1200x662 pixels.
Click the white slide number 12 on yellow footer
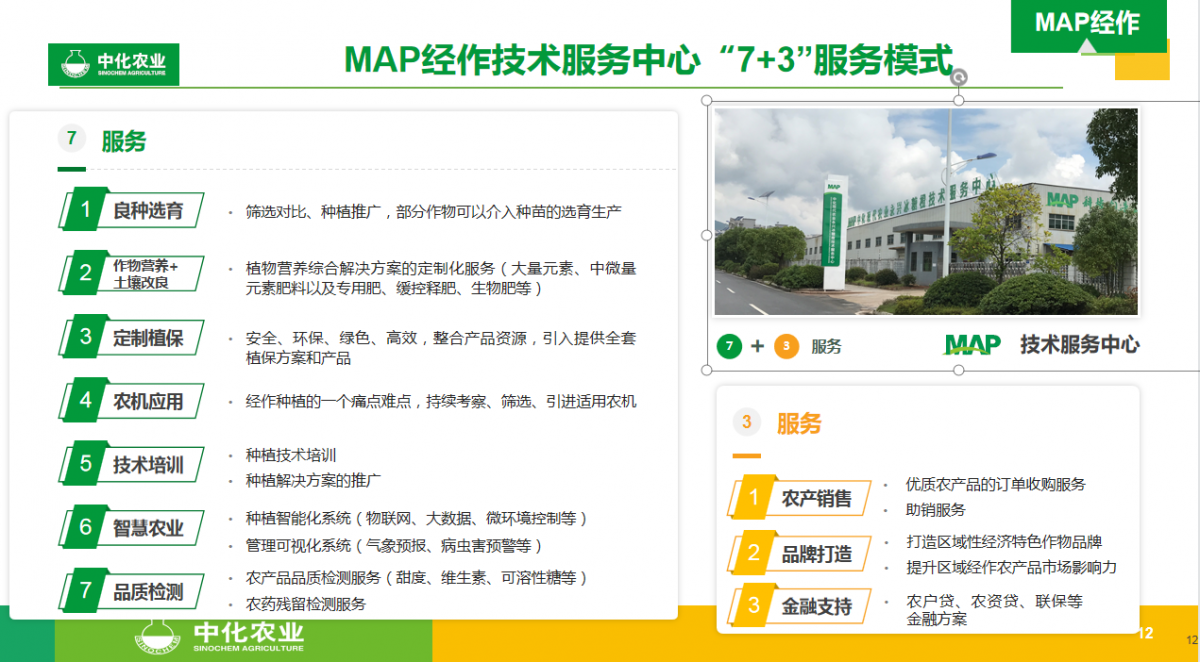[1146, 633]
